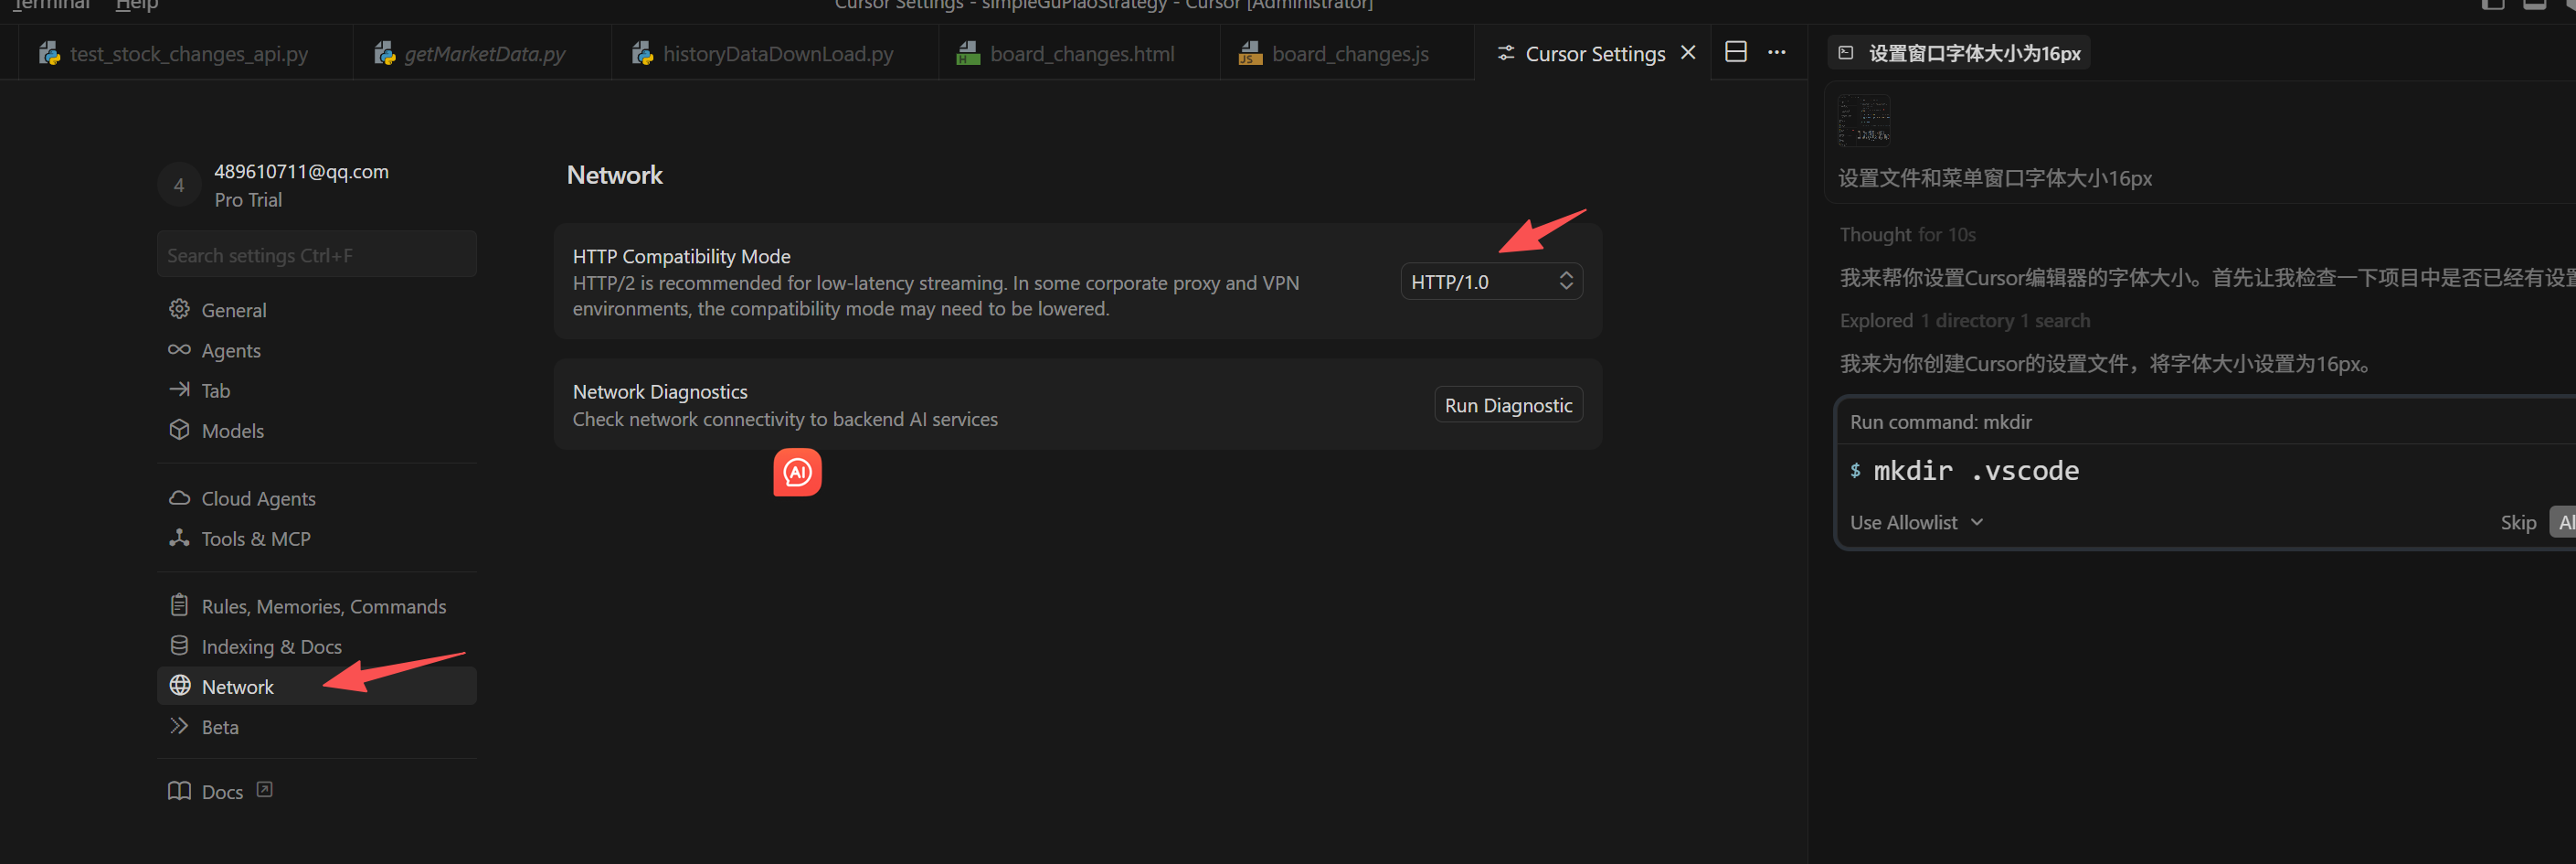
Task: Click the red AI assistant floating icon
Action: [797, 472]
